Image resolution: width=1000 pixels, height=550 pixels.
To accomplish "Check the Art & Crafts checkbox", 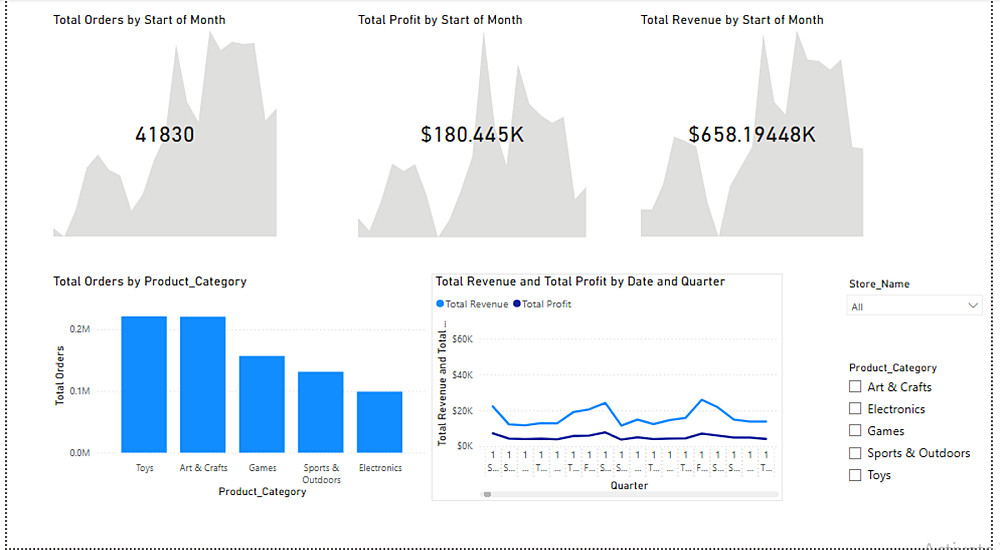I will click(855, 387).
